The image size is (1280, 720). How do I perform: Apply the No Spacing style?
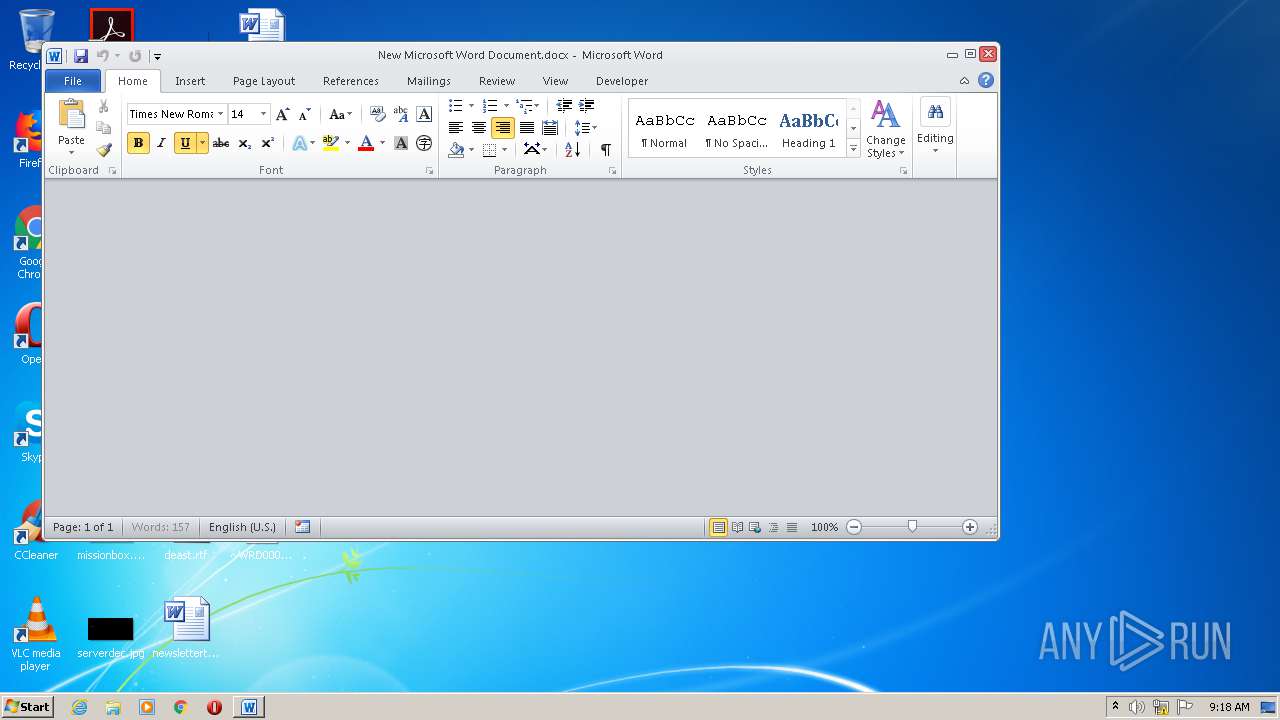click(737, 129)
